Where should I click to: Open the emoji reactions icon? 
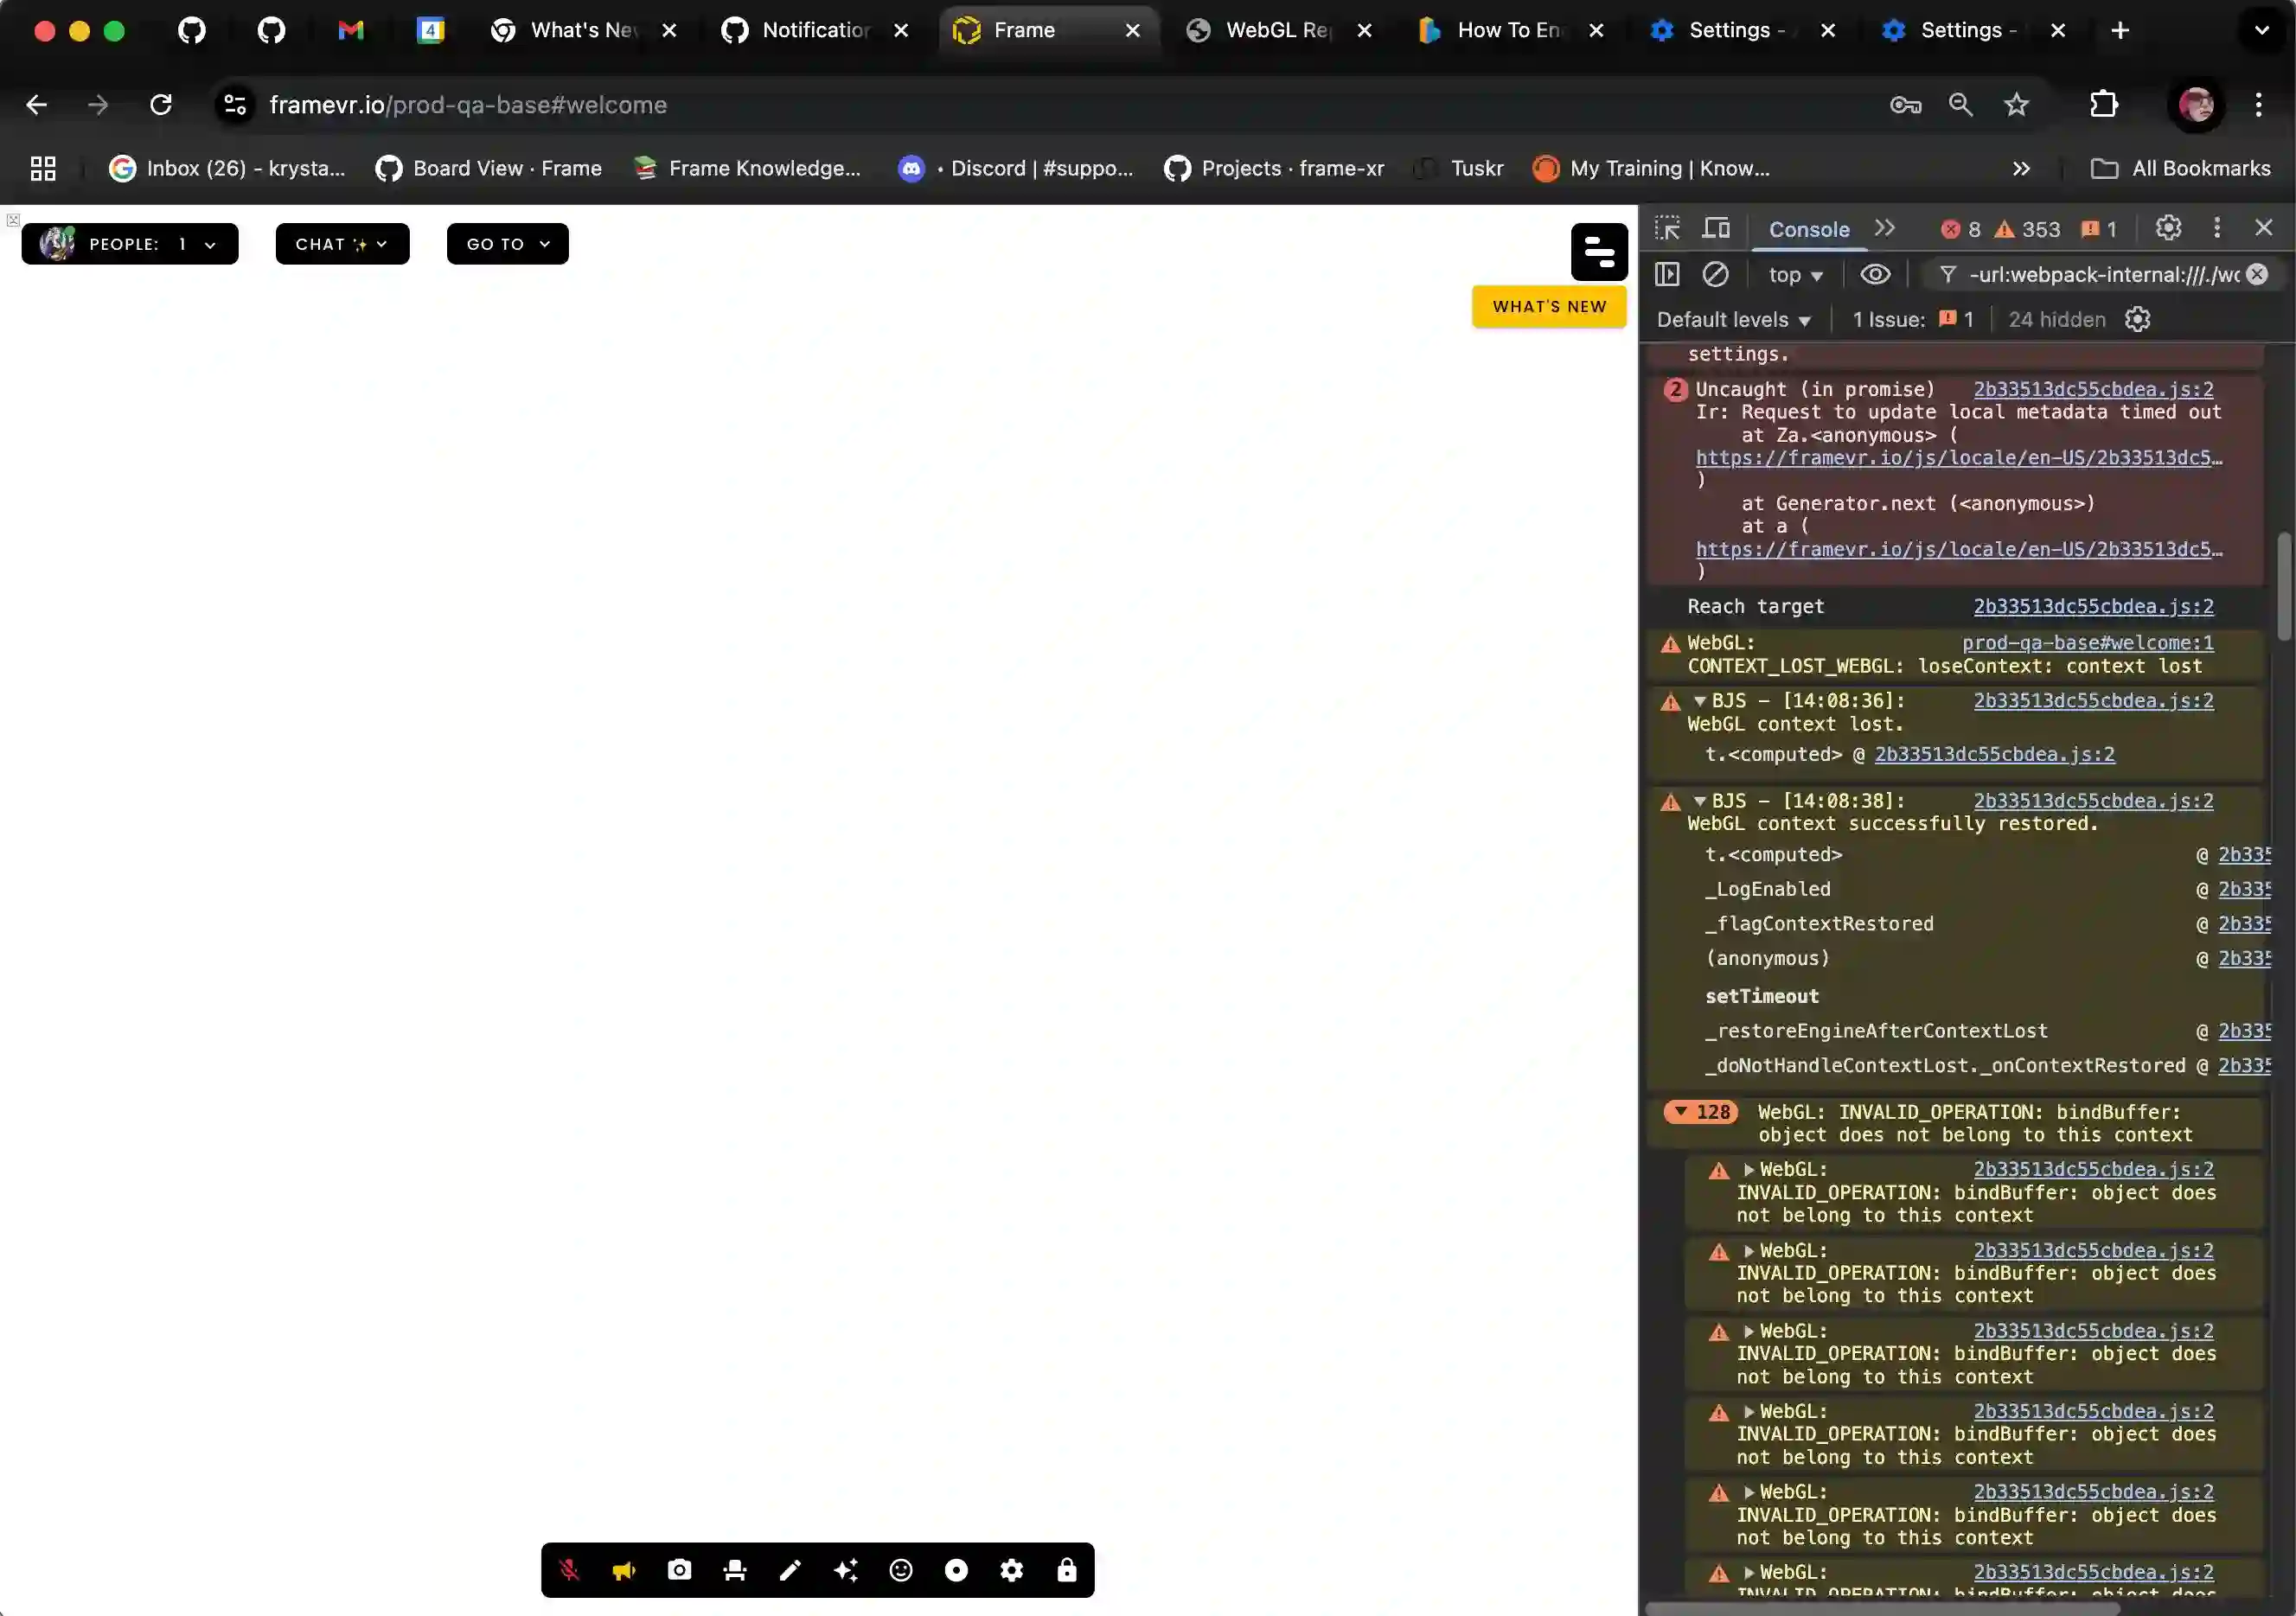pos(901,1570)
